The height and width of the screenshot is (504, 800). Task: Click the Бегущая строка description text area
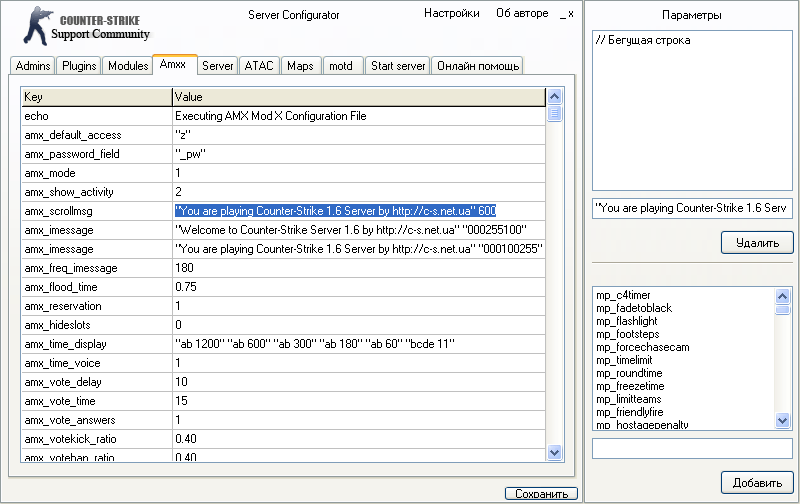click(692, 110)
